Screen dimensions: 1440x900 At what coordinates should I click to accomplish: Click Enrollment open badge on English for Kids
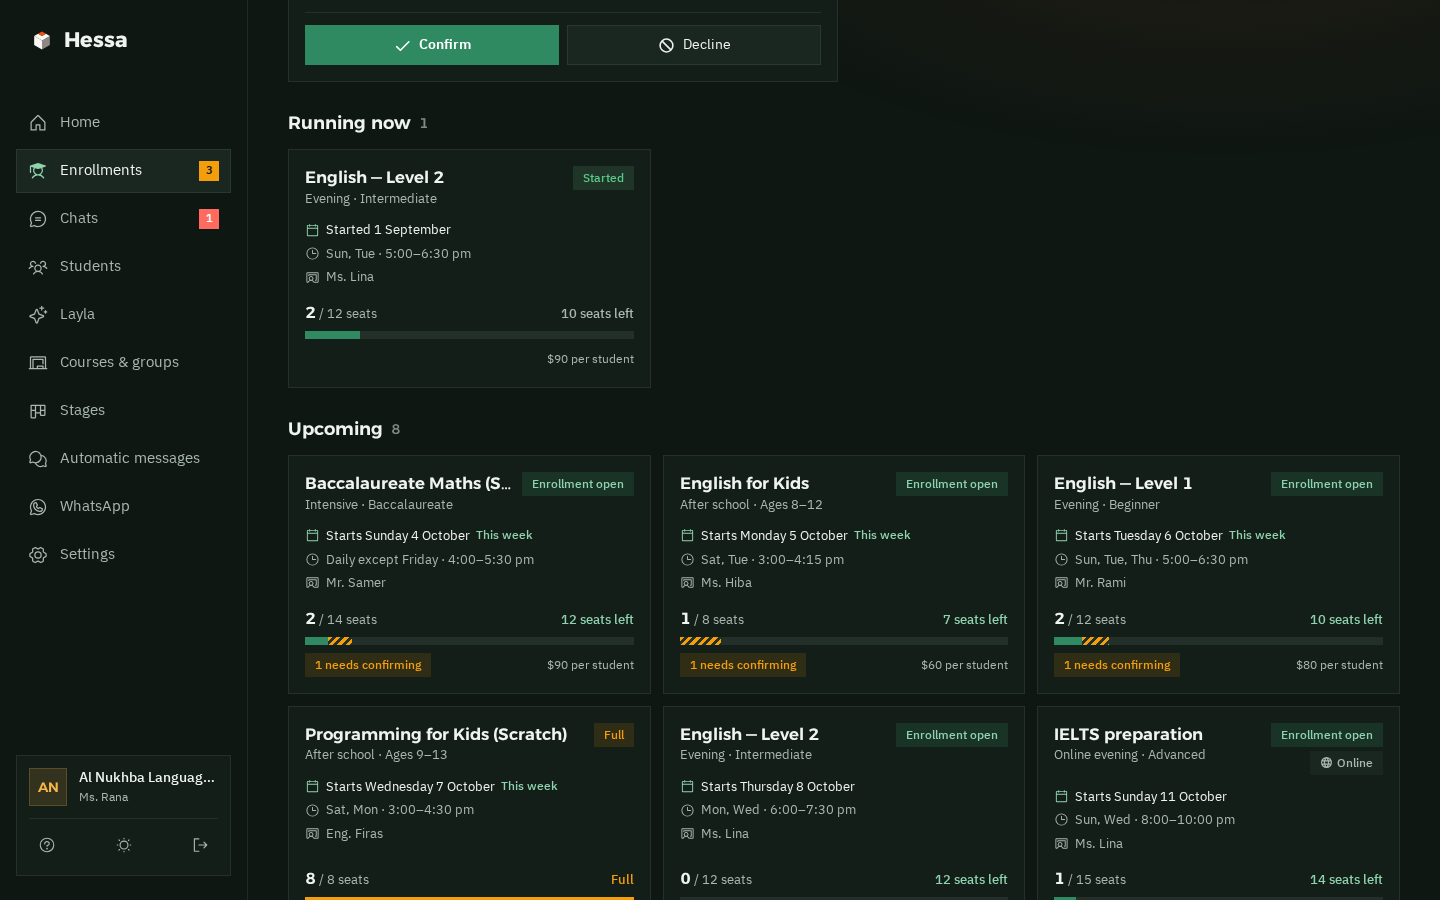tap(952, 484)
